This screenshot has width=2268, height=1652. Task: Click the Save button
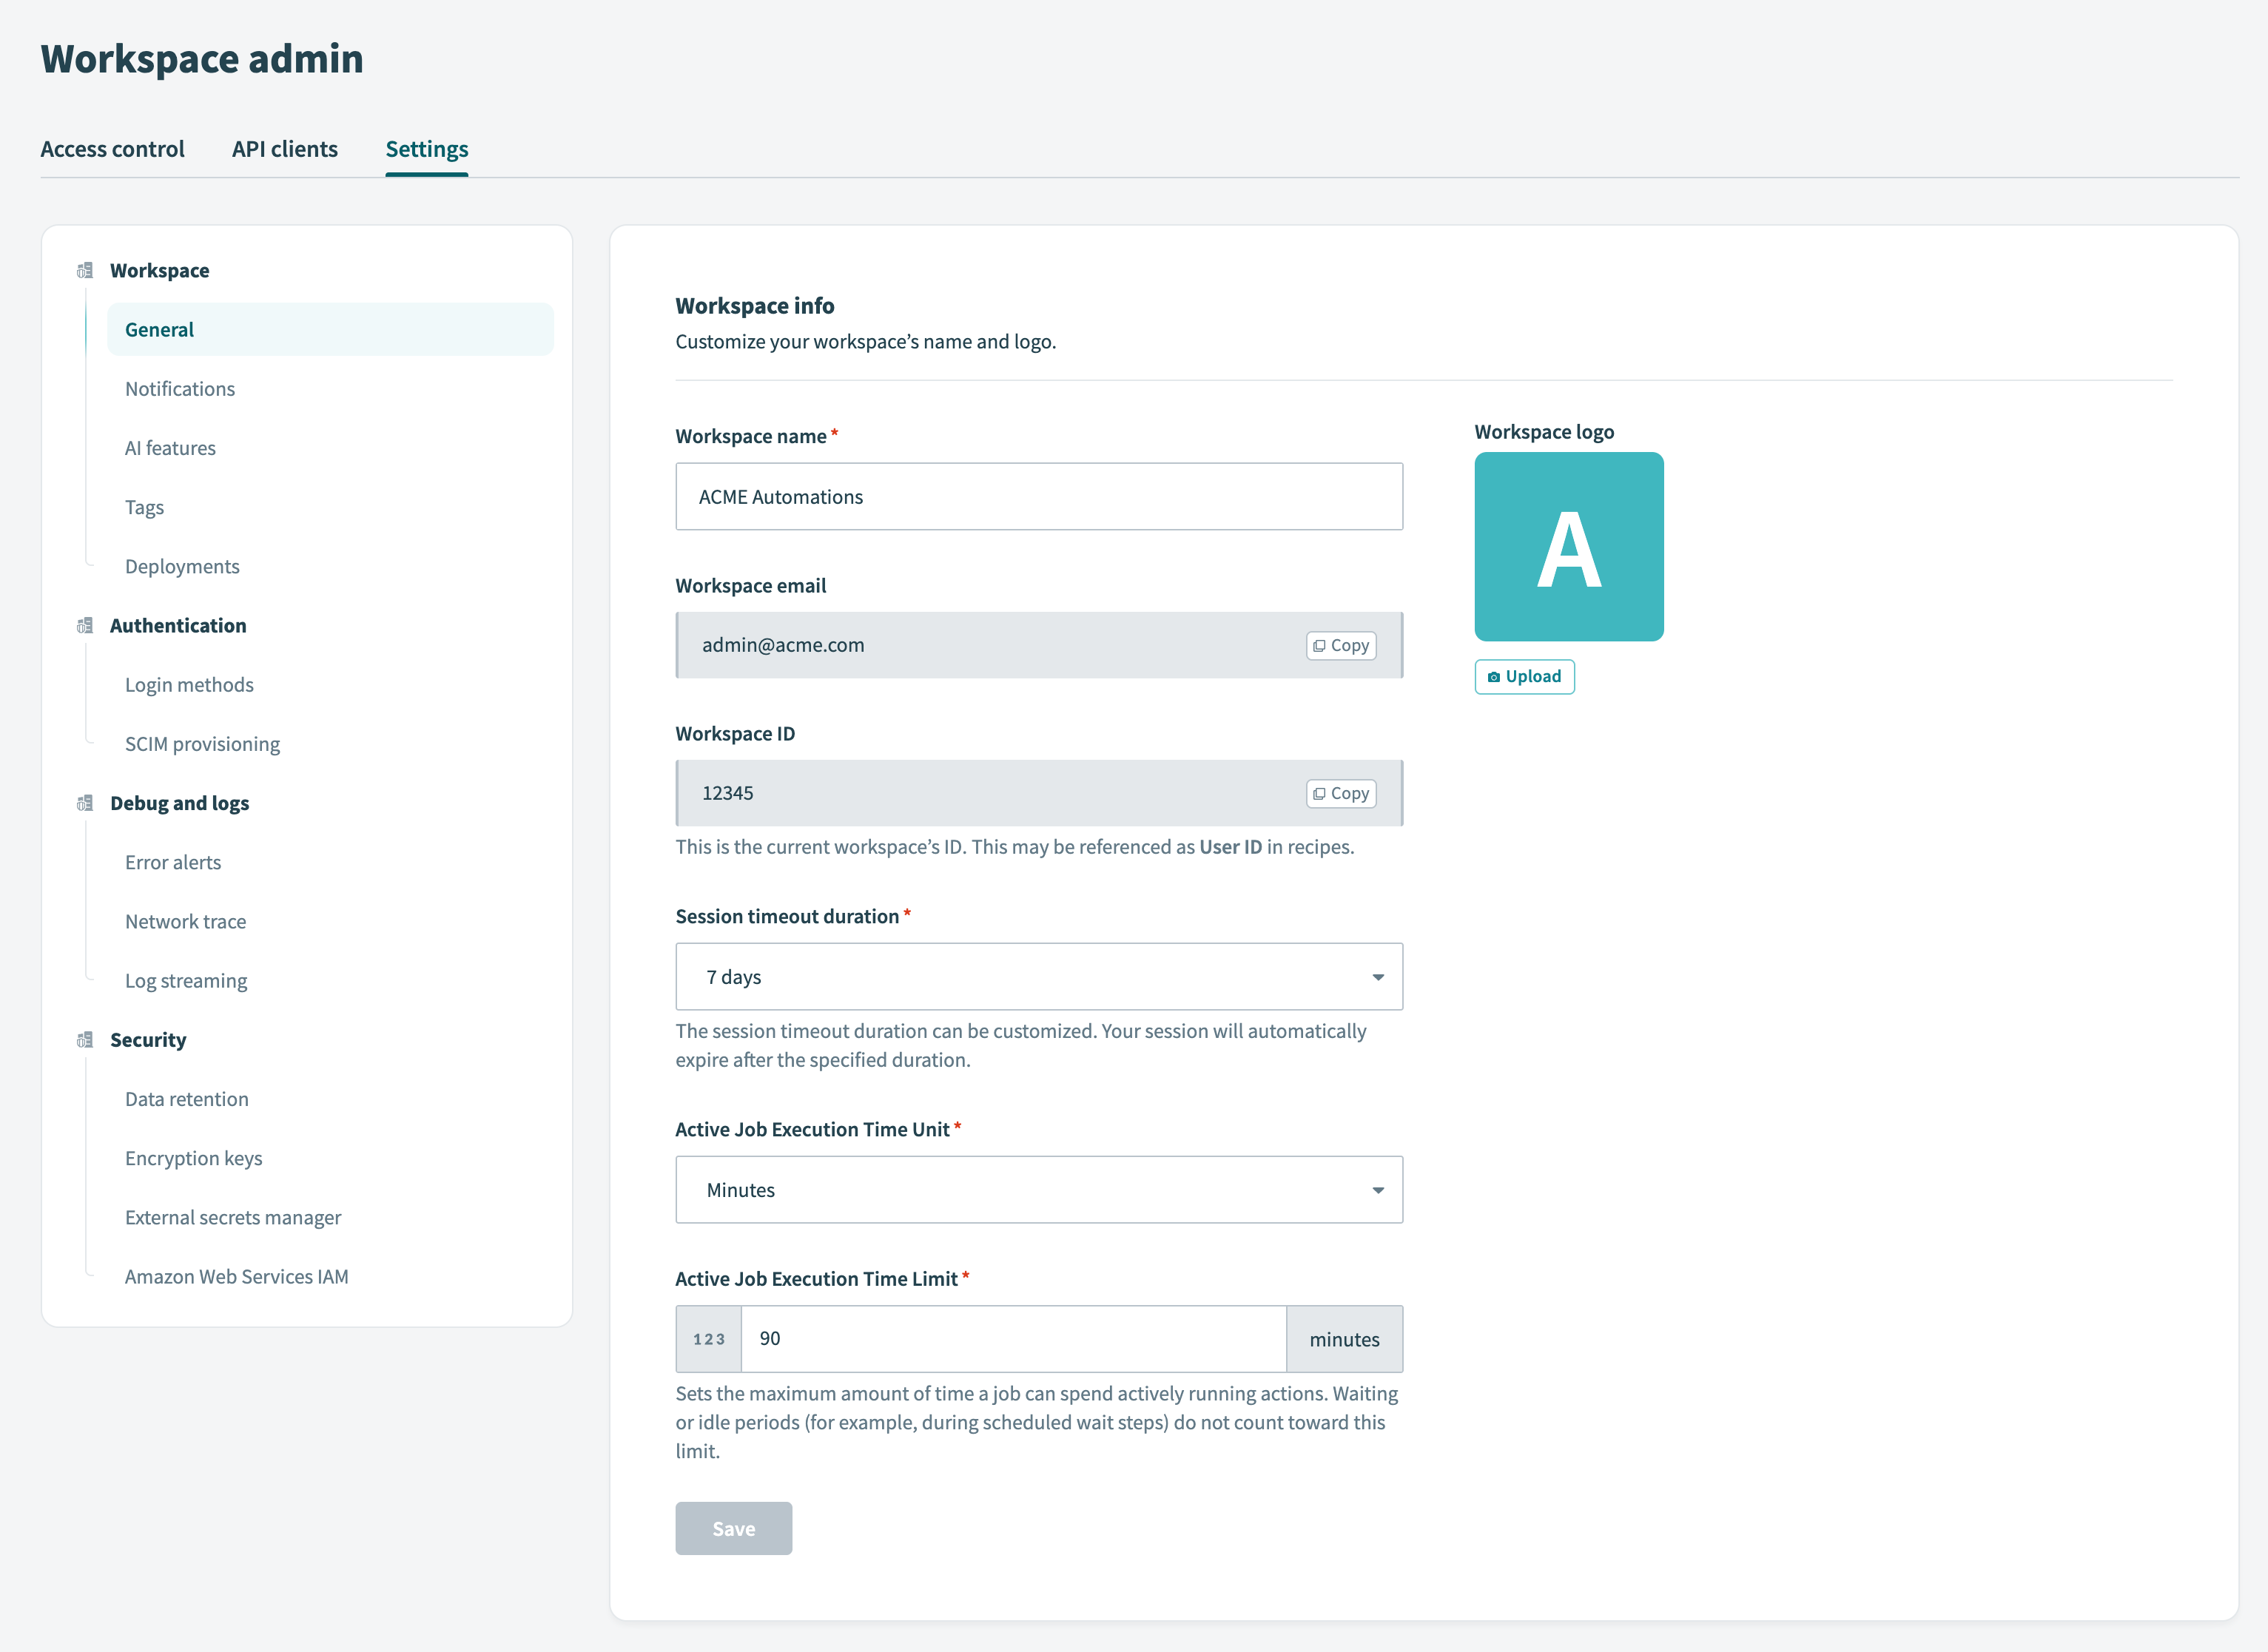(733, 1528)
